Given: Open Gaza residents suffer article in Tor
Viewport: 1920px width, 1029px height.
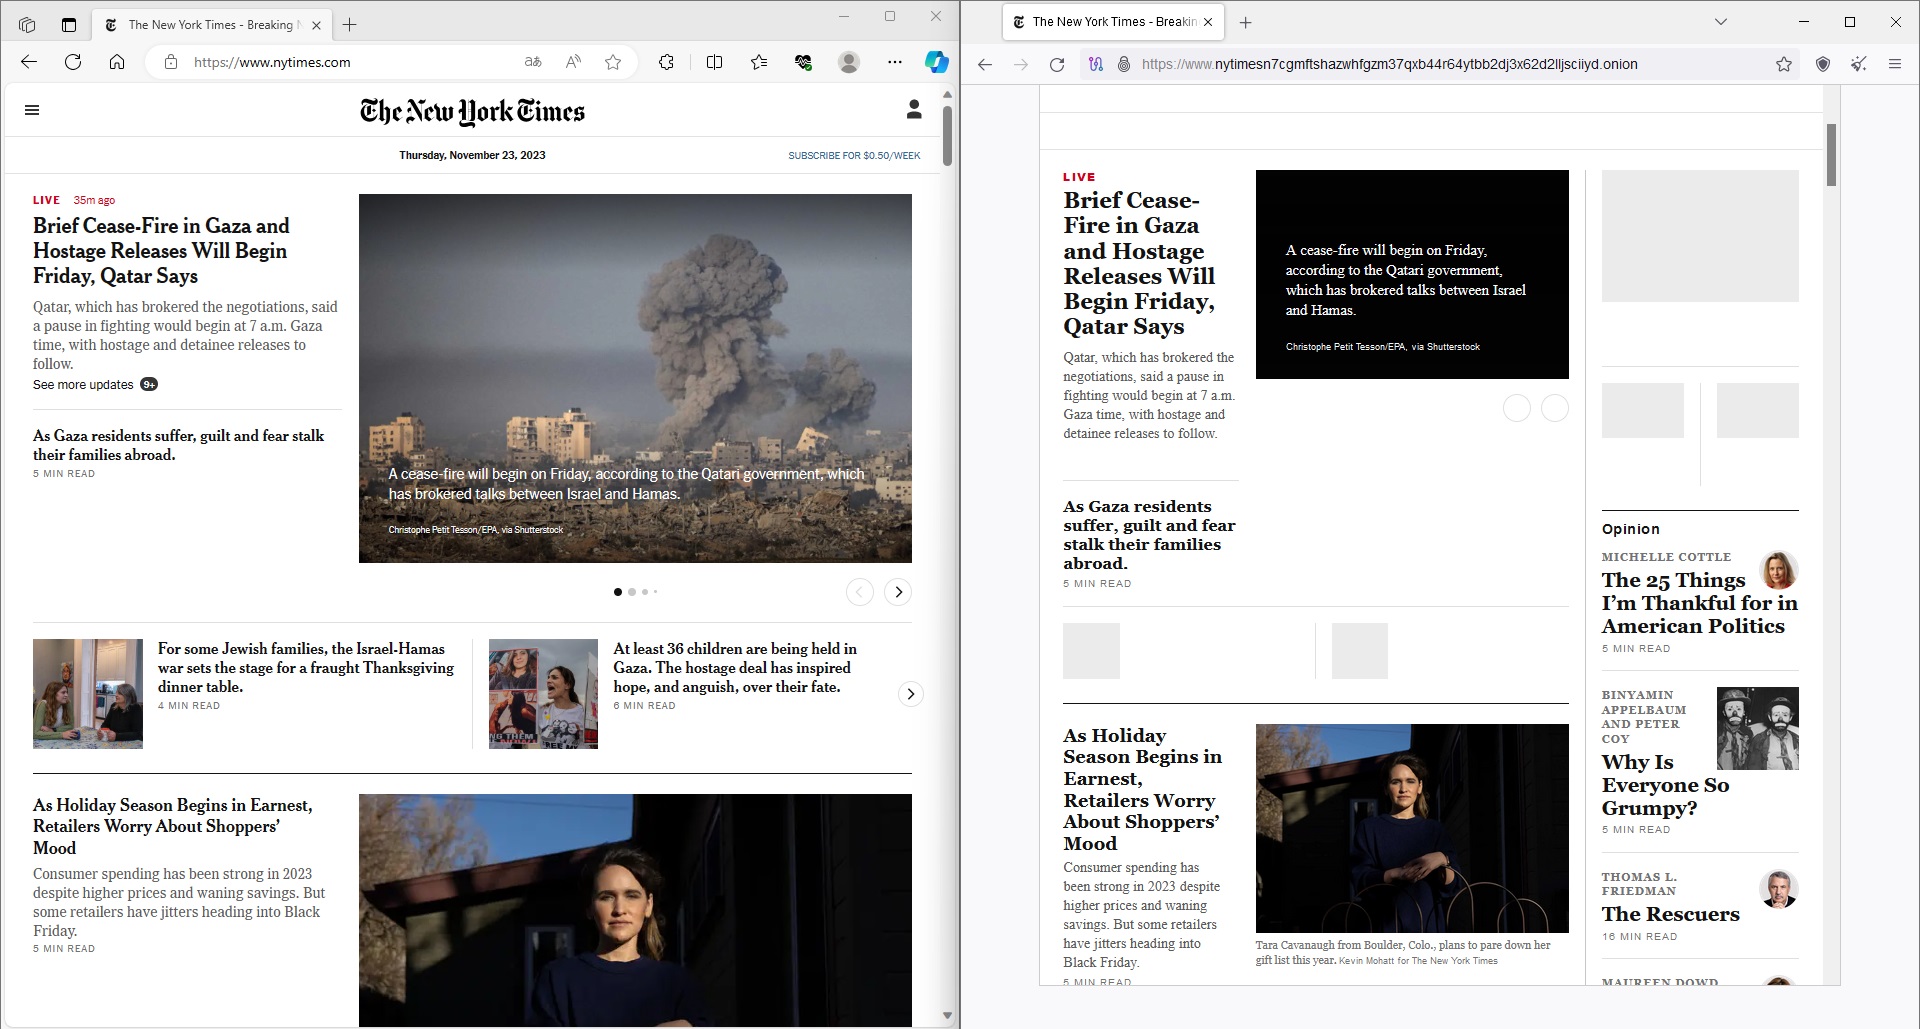Looking at the screenshot, I should 1149,535.
